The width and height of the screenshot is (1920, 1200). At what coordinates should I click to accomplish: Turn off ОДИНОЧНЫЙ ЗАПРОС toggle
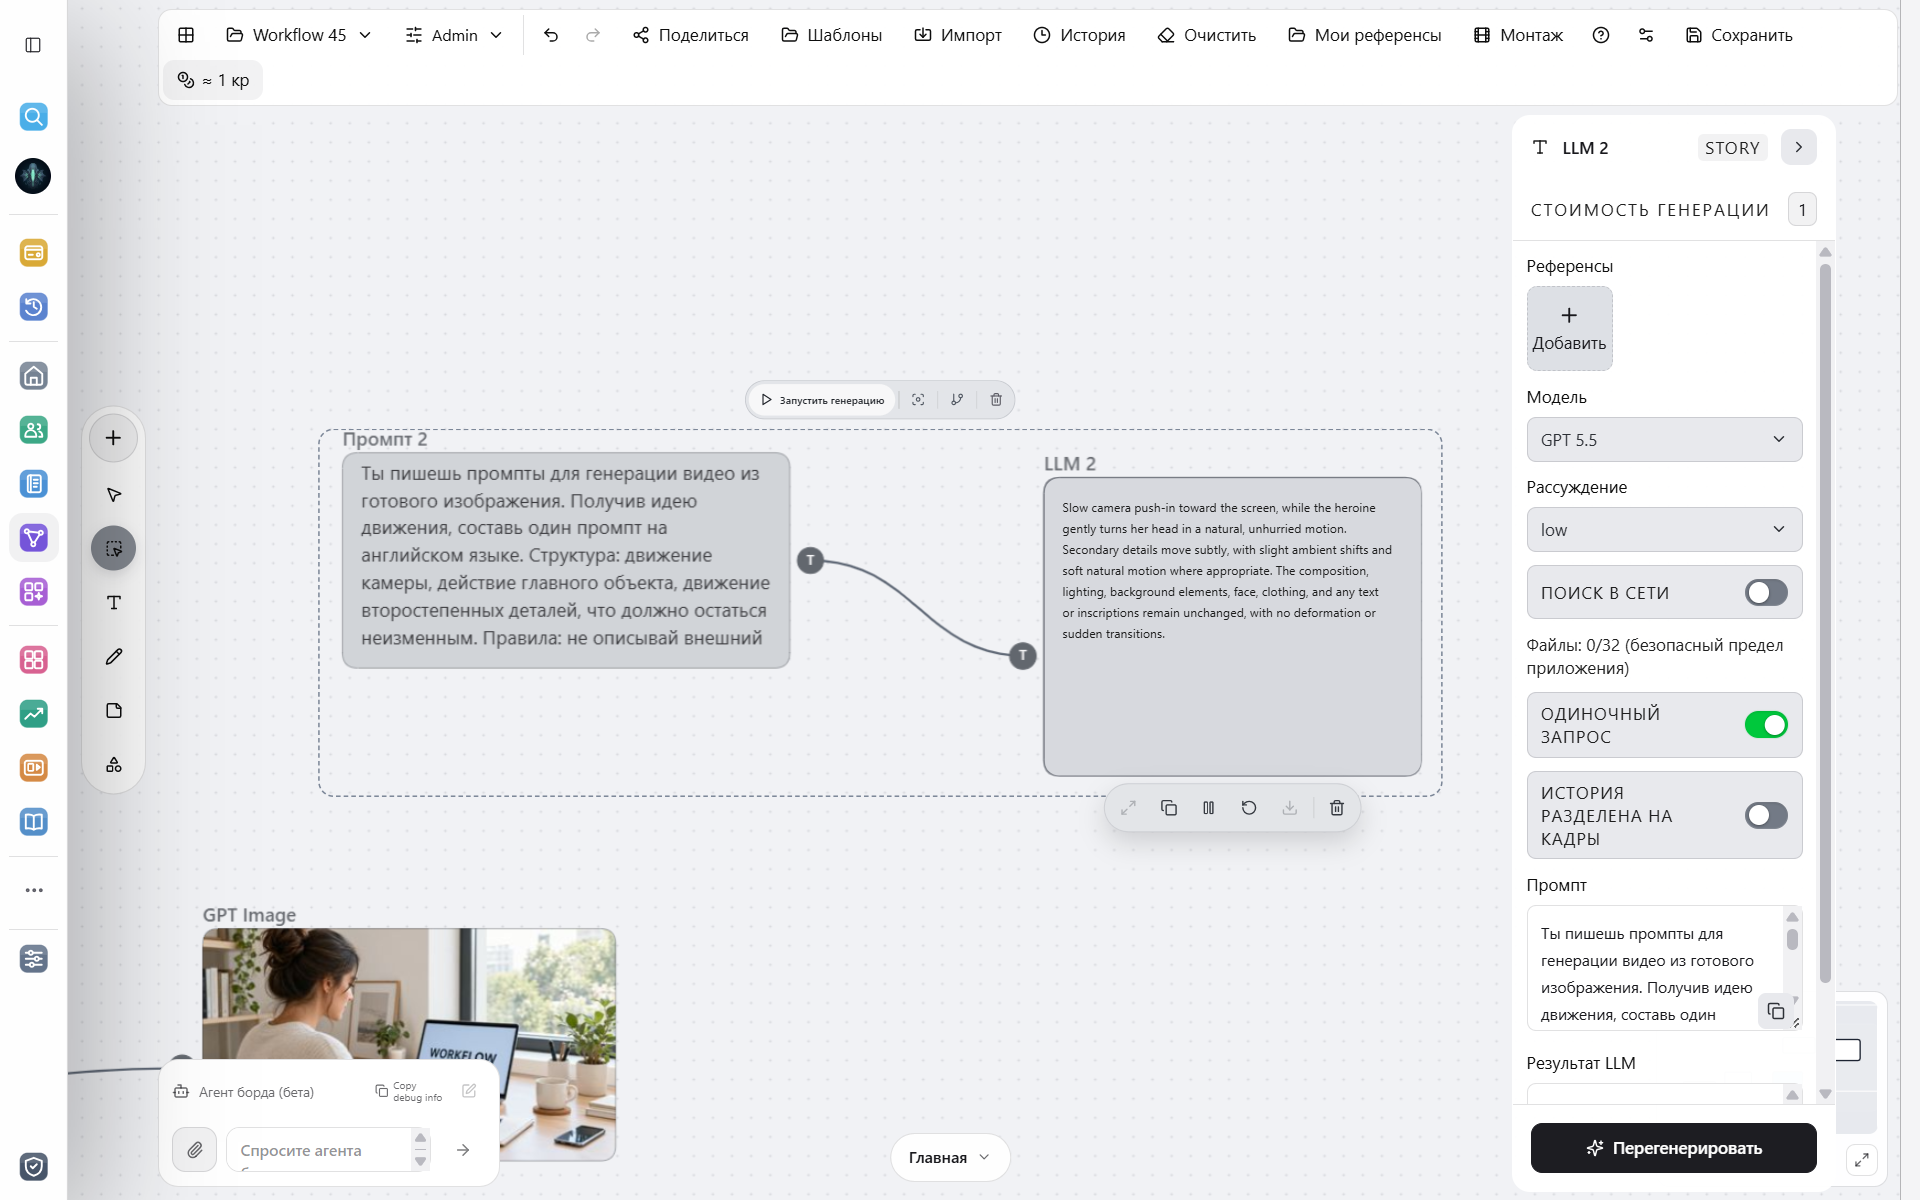[1766, 725]
